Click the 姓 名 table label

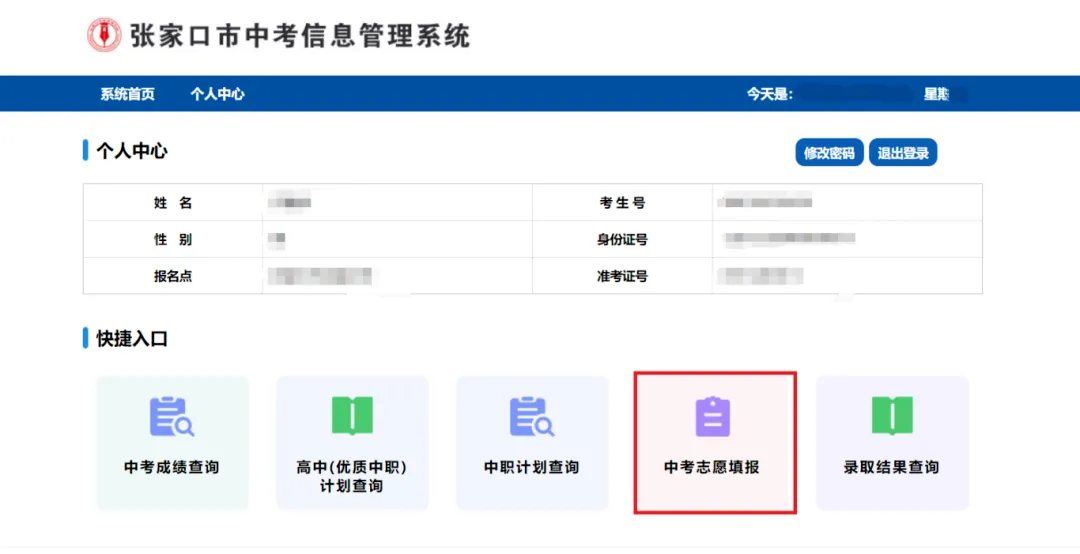point(173,203)
